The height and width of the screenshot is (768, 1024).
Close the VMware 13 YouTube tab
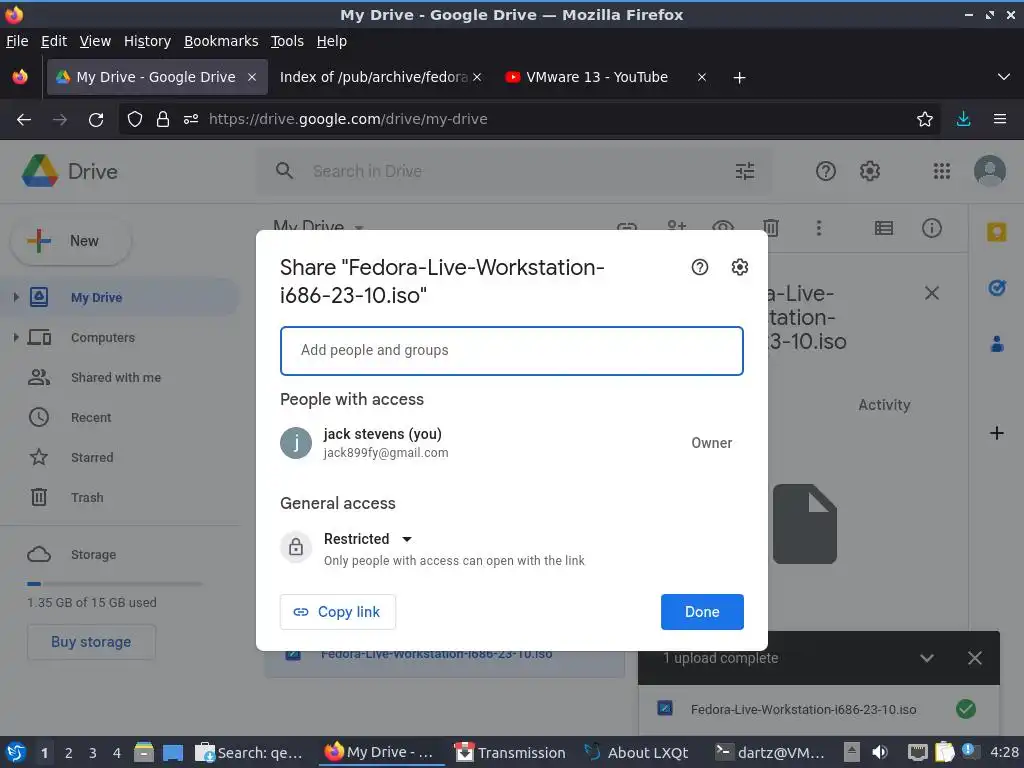coord(702,77)
